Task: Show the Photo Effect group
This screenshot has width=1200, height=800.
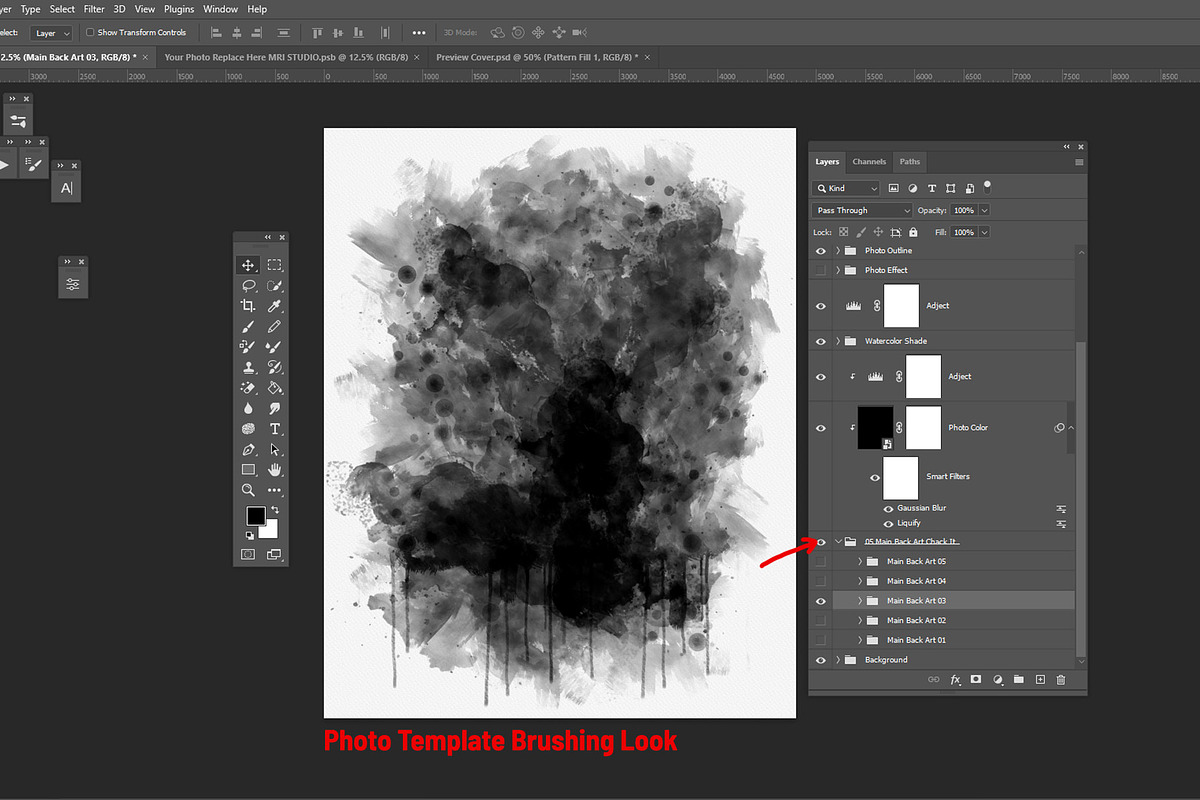Action: [x=821, y=270]
